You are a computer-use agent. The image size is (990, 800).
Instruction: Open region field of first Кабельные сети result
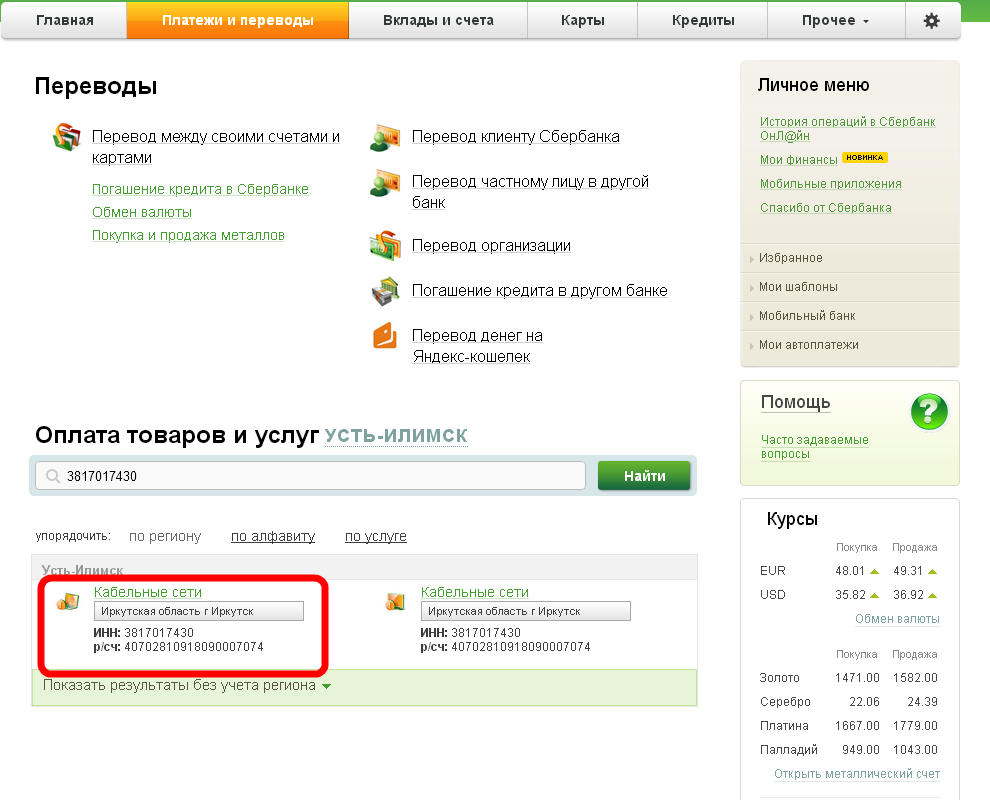tap(198, 611)
